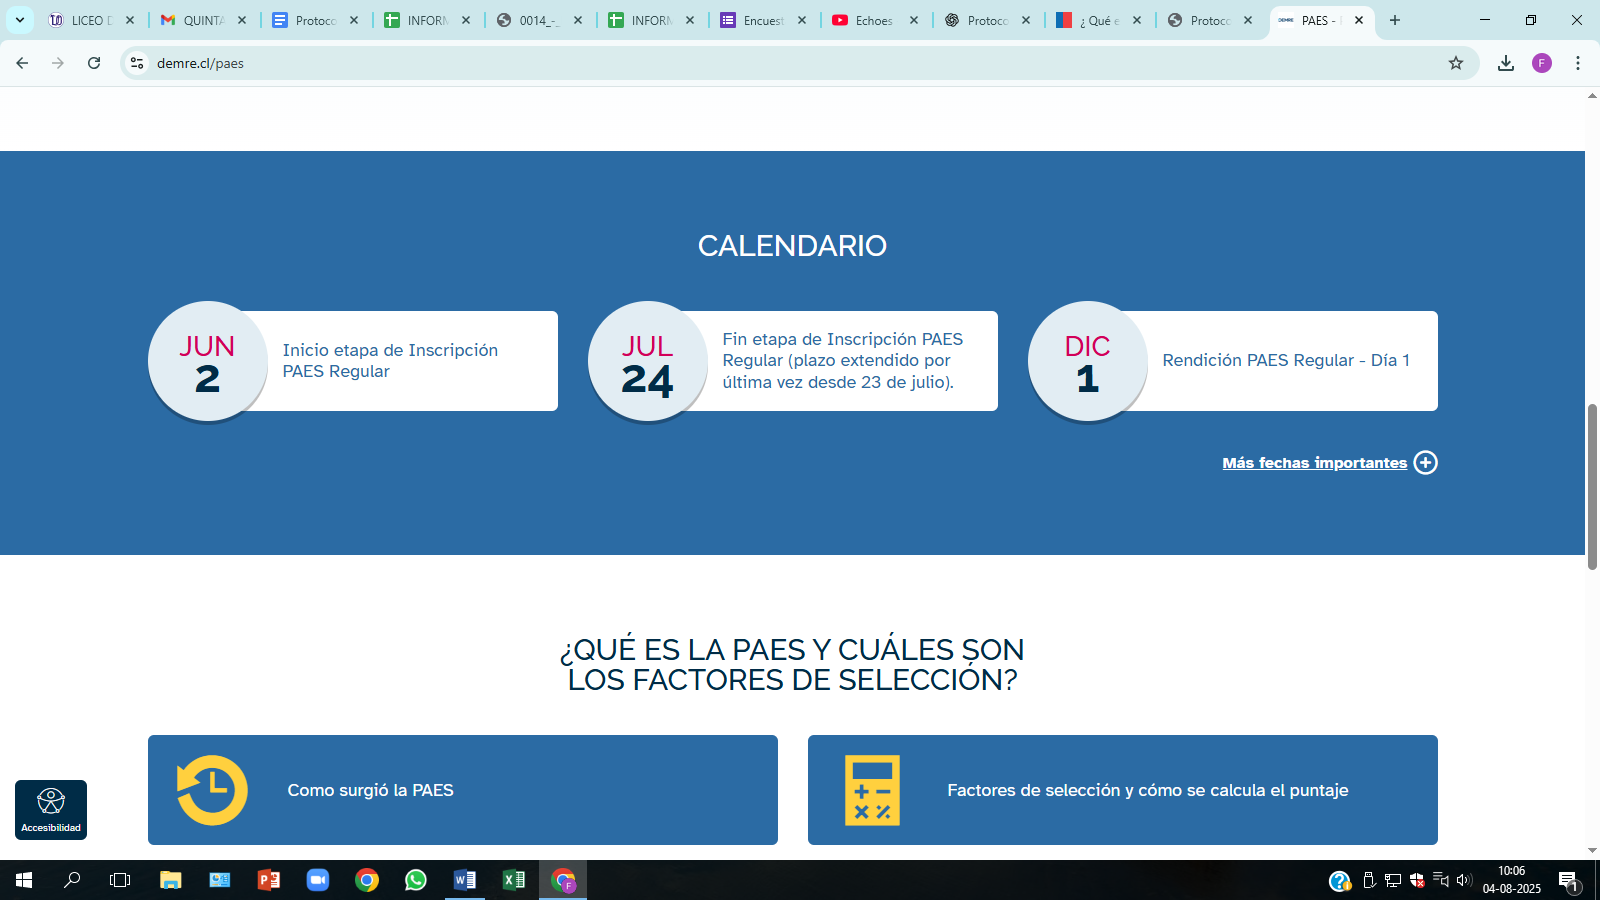Viewport: 1600px width, 900px height.
Task: Click the JUN 2 Inicio etapa de Inscripción card
Action: (x=353, y=361)
